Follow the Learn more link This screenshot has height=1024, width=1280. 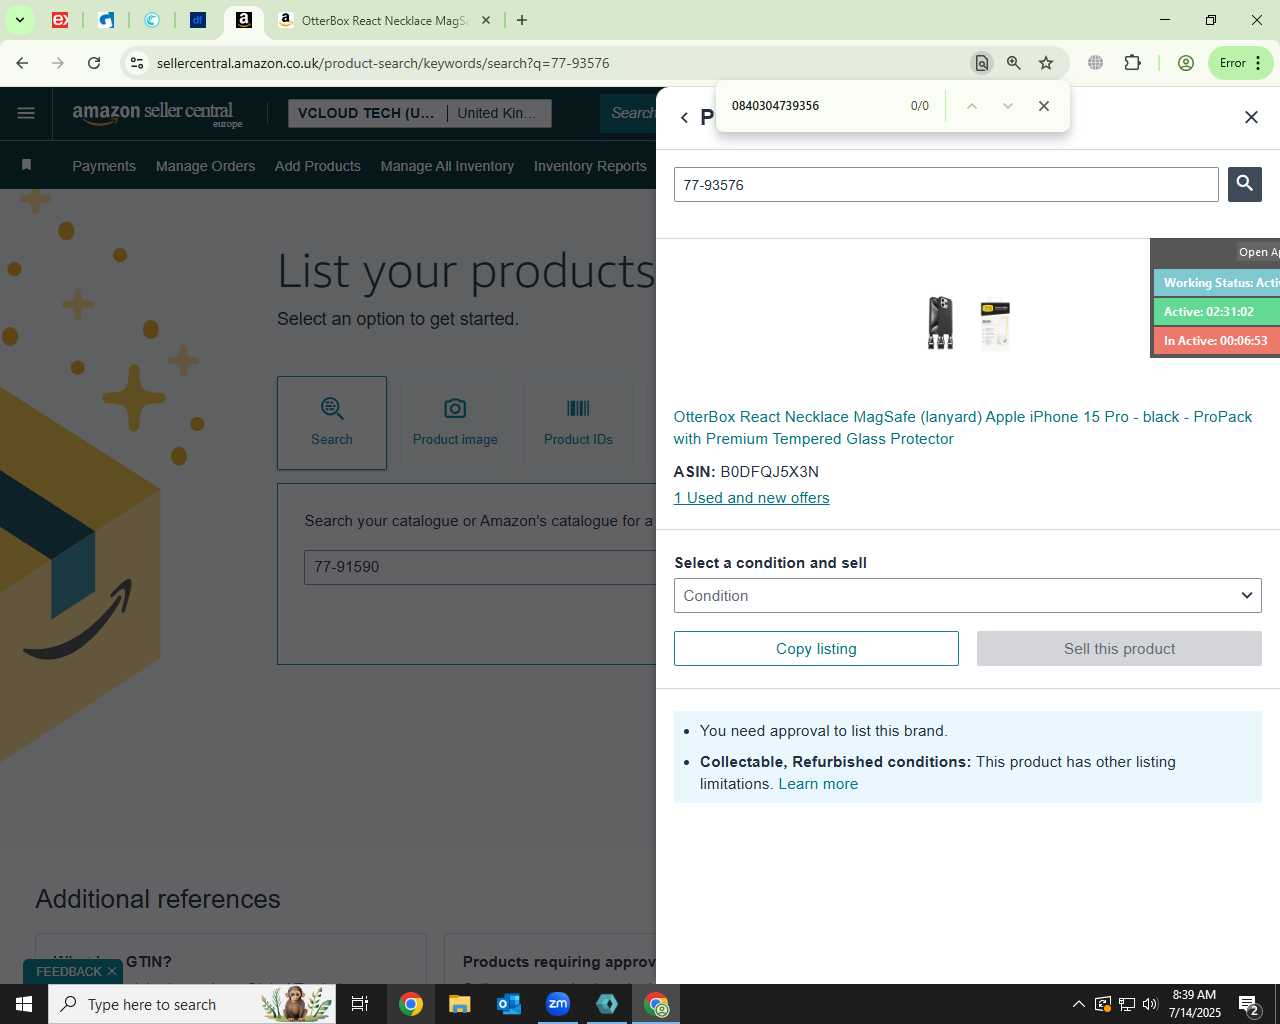coord(818,784)
